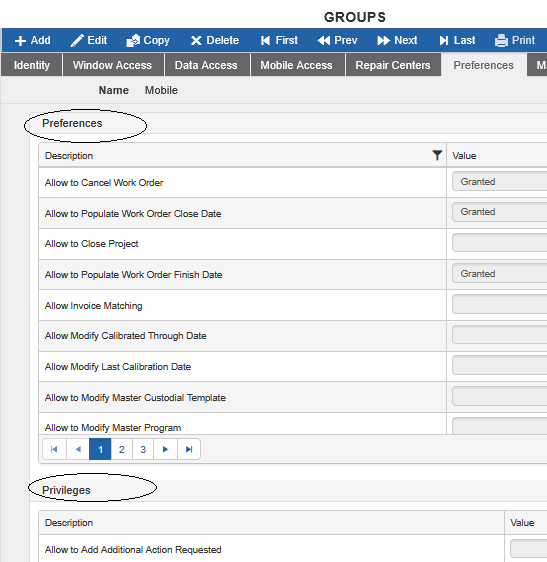Image resolution: width=547 pixels, height=562 pixels.
Task: Jump to the Last record
Action: tap(457, 40)
